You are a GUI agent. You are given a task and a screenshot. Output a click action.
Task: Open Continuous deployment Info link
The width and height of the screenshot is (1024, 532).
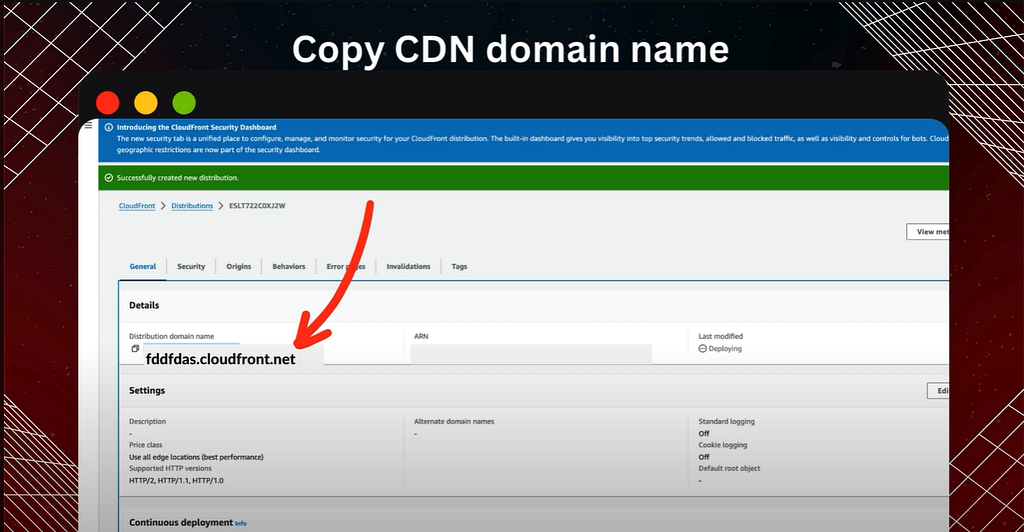241,524
